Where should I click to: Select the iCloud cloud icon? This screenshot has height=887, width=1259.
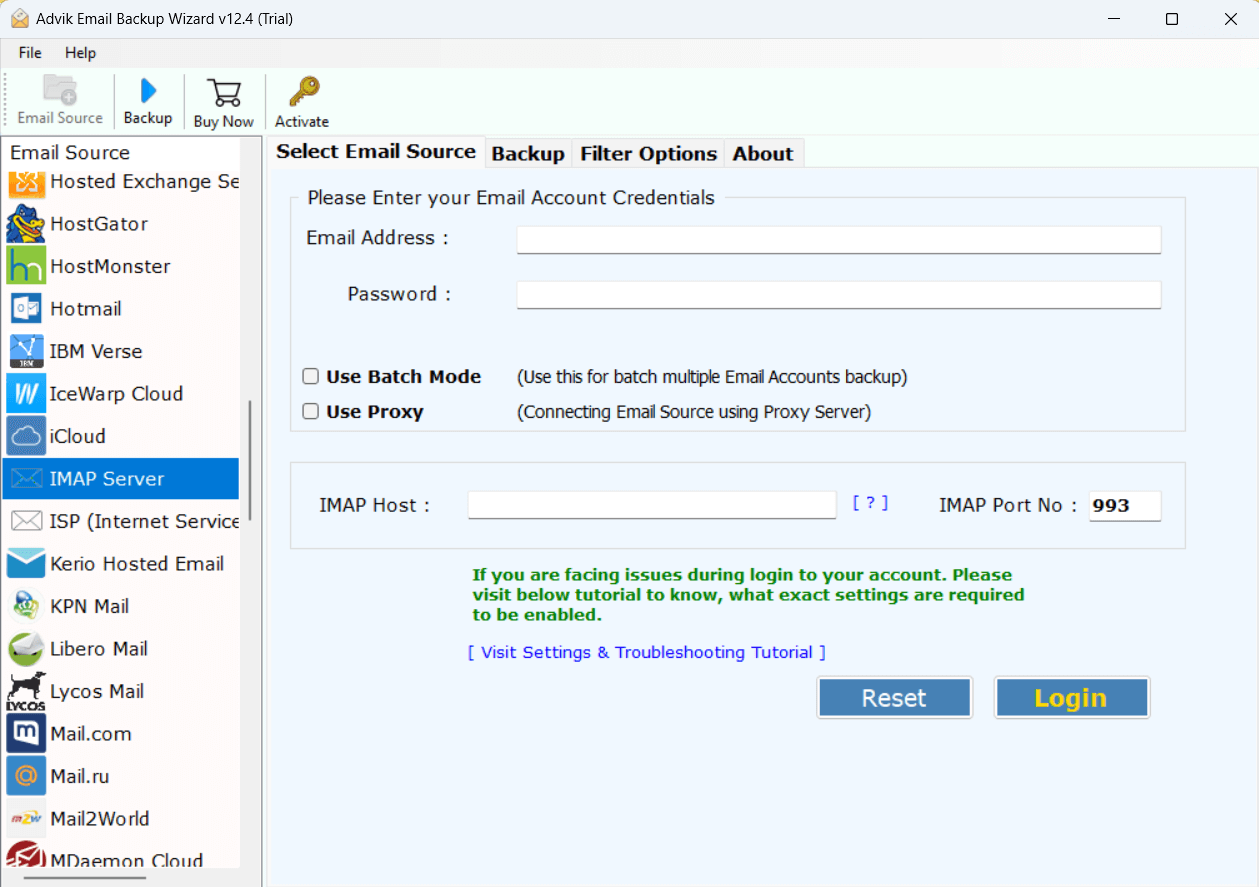point(26,436)
